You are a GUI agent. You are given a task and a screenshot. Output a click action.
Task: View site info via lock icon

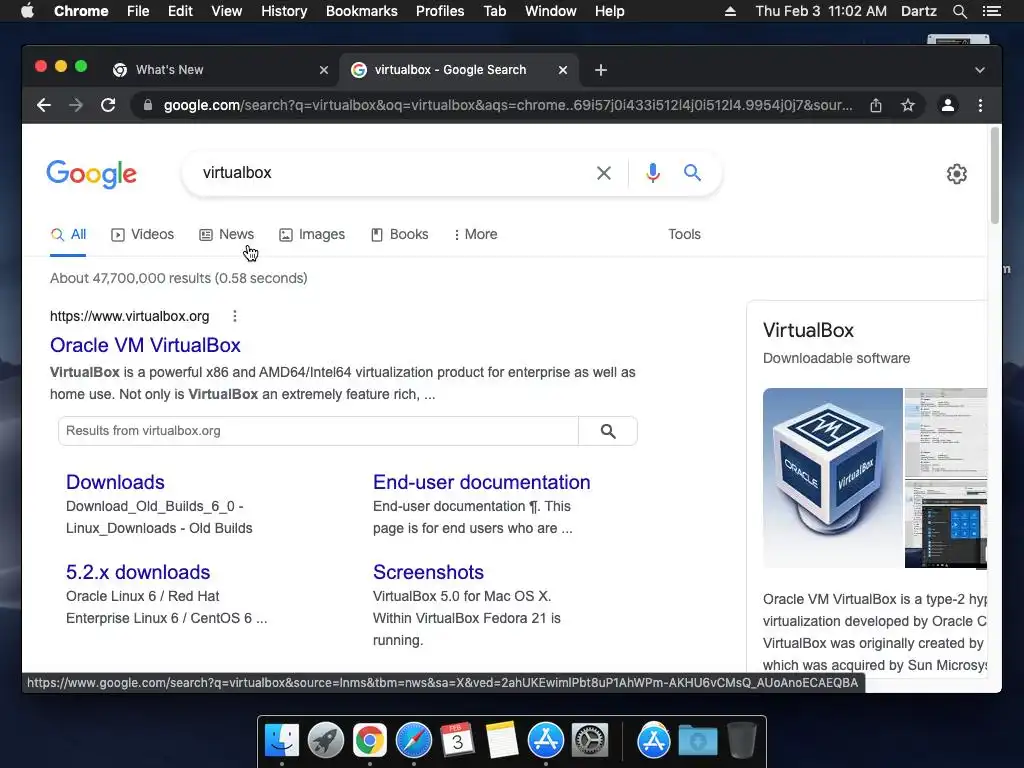[148, 105]
